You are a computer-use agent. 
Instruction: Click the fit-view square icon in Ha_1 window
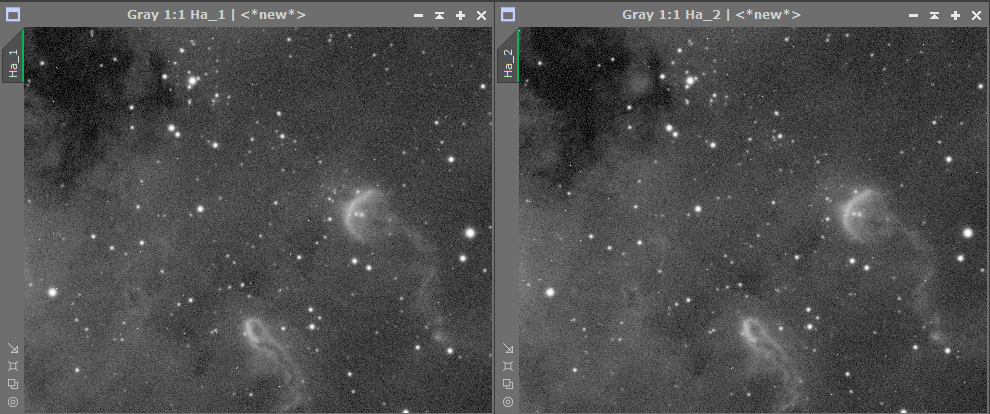(x=13, y=366)
